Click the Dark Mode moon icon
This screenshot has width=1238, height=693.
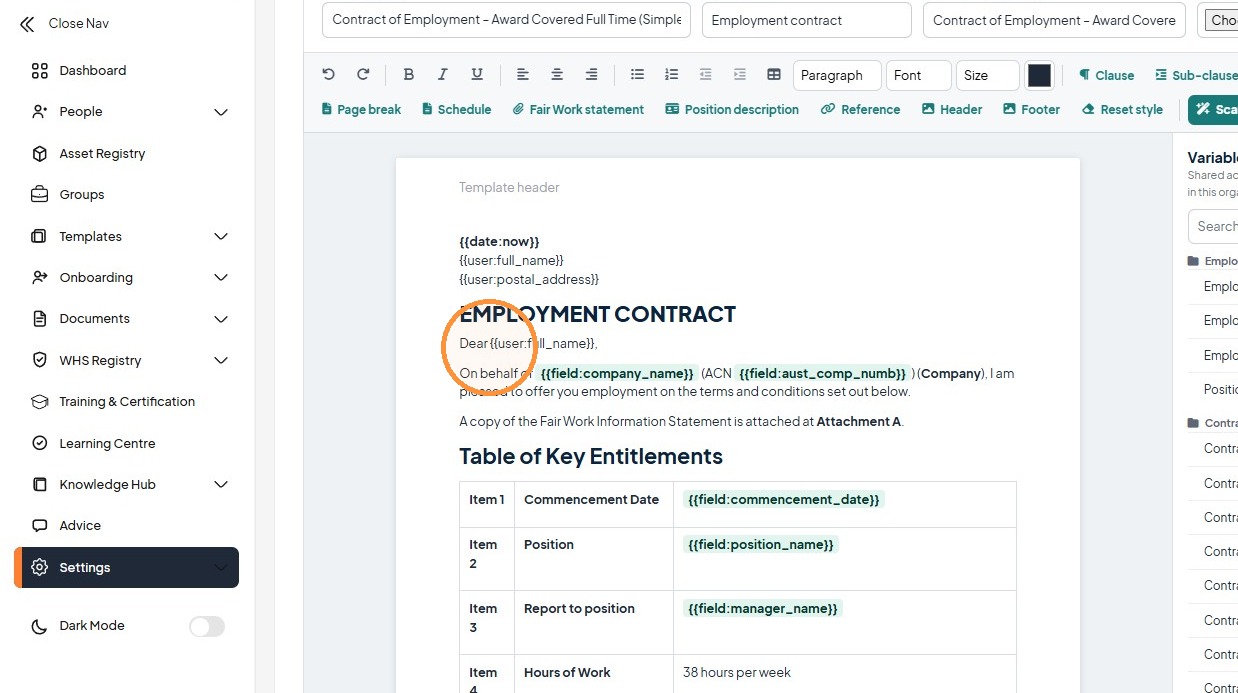coord(40,627)
